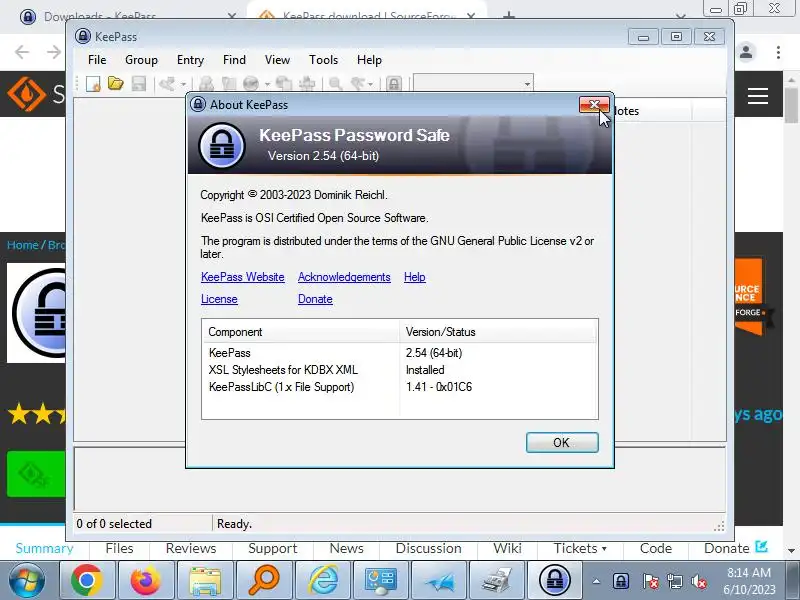Open a database using the folder toolbar icon
The image size is (800, 600).
pyautogui.click(x=116, y=84)
